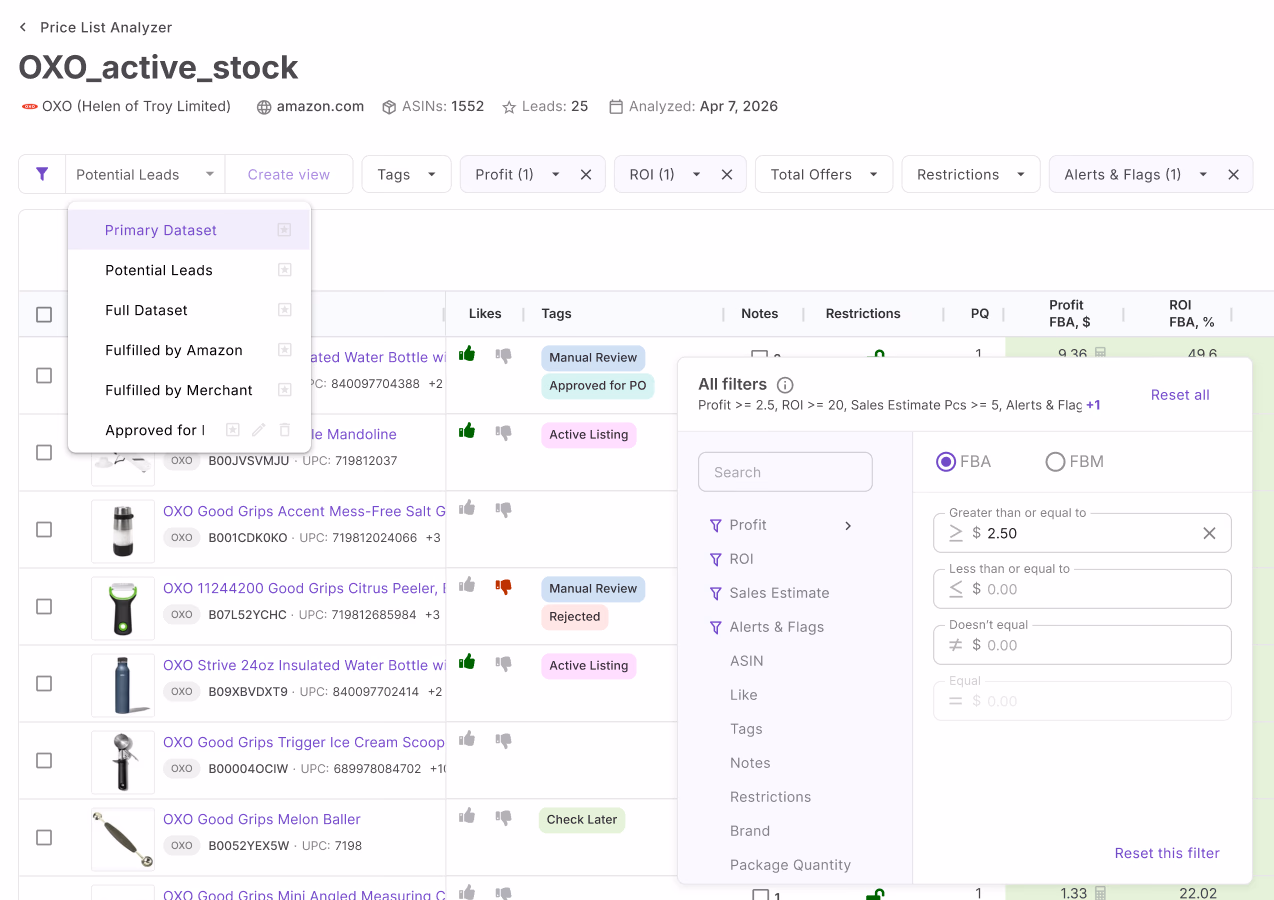Click the Check Later tag on Melon Baller

(582, 820)
